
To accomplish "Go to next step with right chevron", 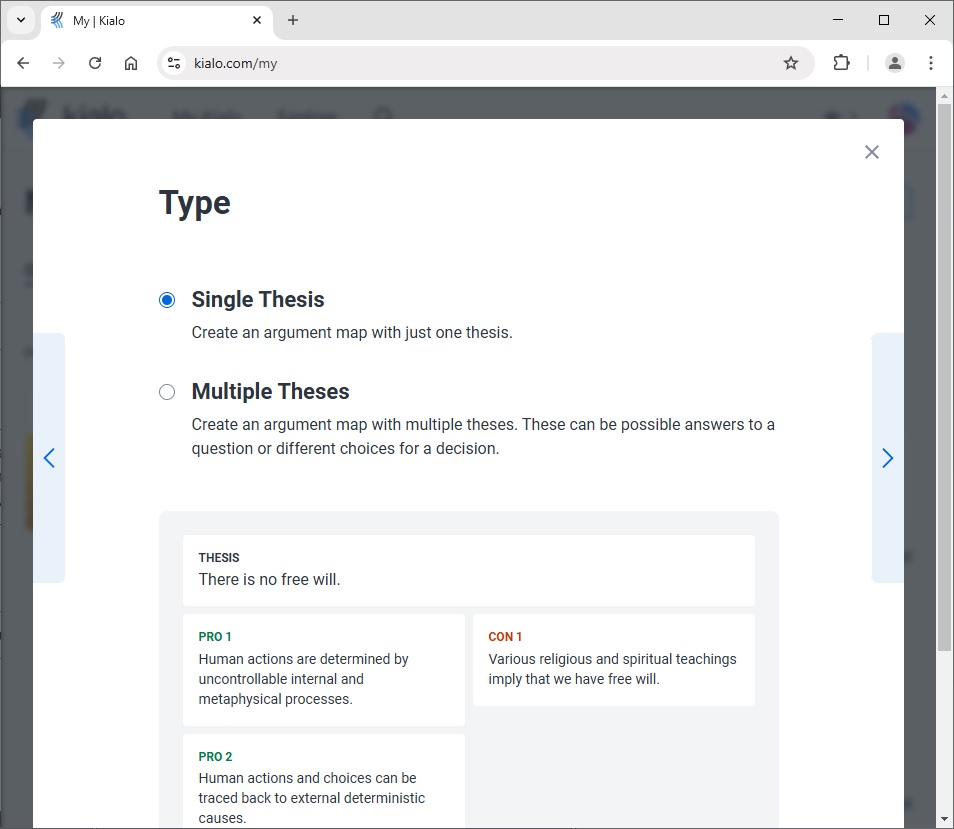I will (x=887, y=458).
